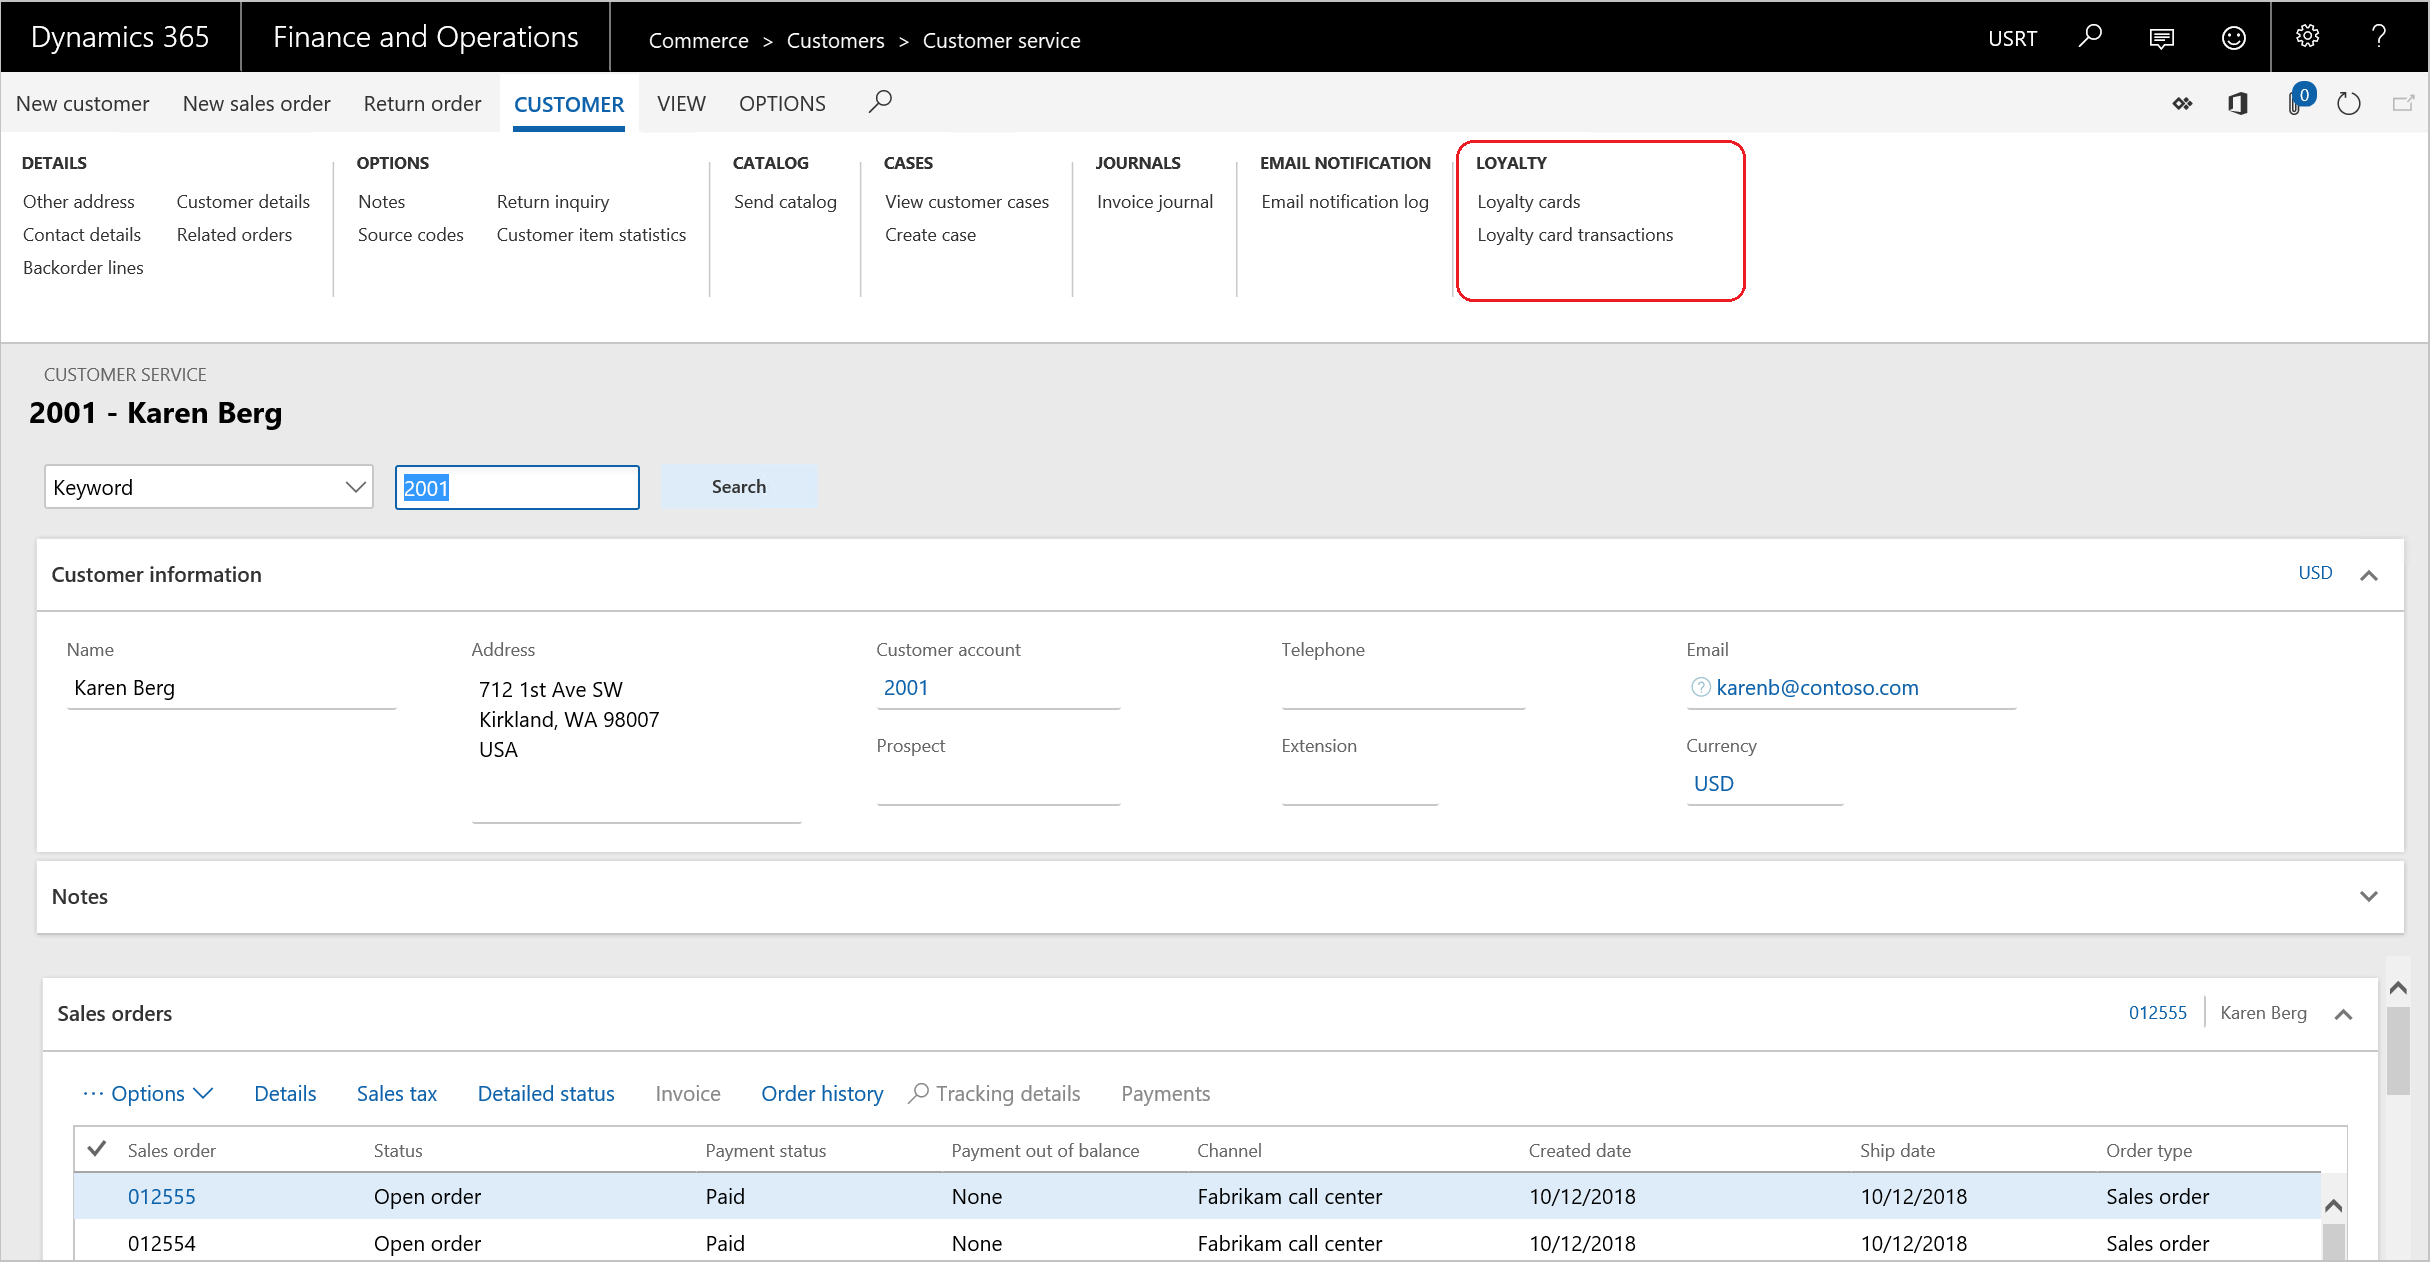2430x1262 pixels.
Task: Select the Customer information USD link
Action: point(2314,574)
